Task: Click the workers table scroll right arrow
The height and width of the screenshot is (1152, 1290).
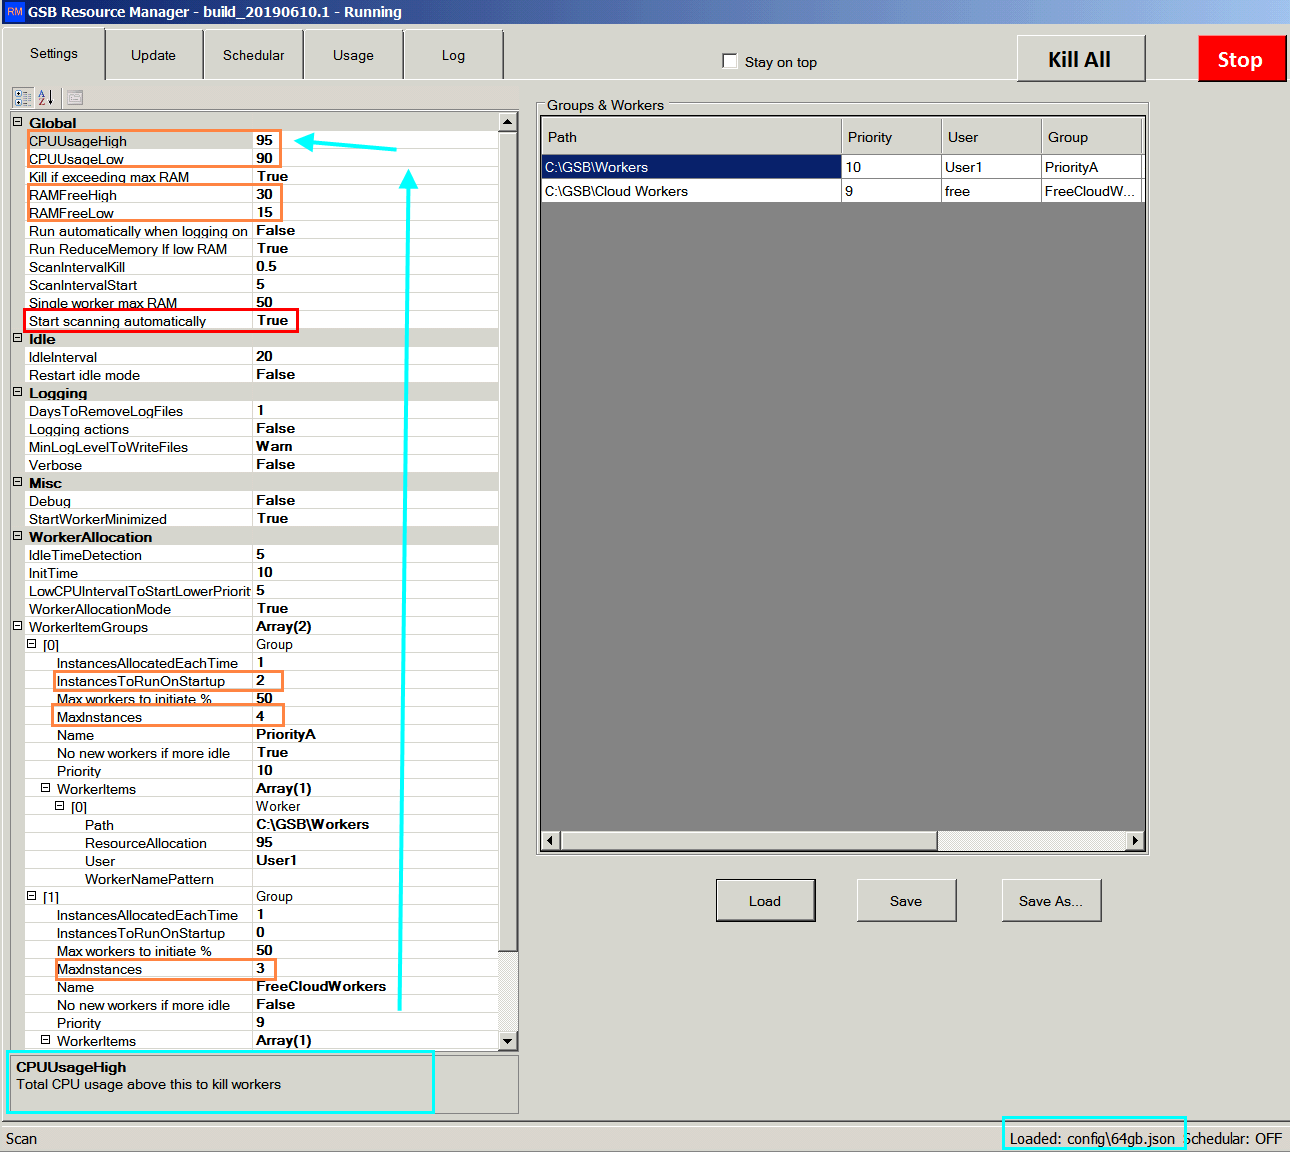Action: [x=1134, y=841]
